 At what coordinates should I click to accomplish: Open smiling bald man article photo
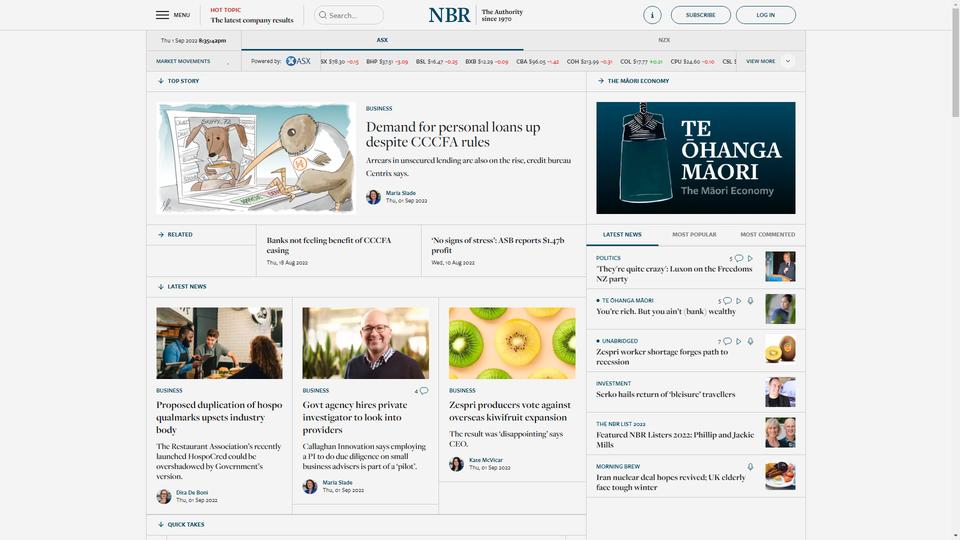tap(366, 343)
